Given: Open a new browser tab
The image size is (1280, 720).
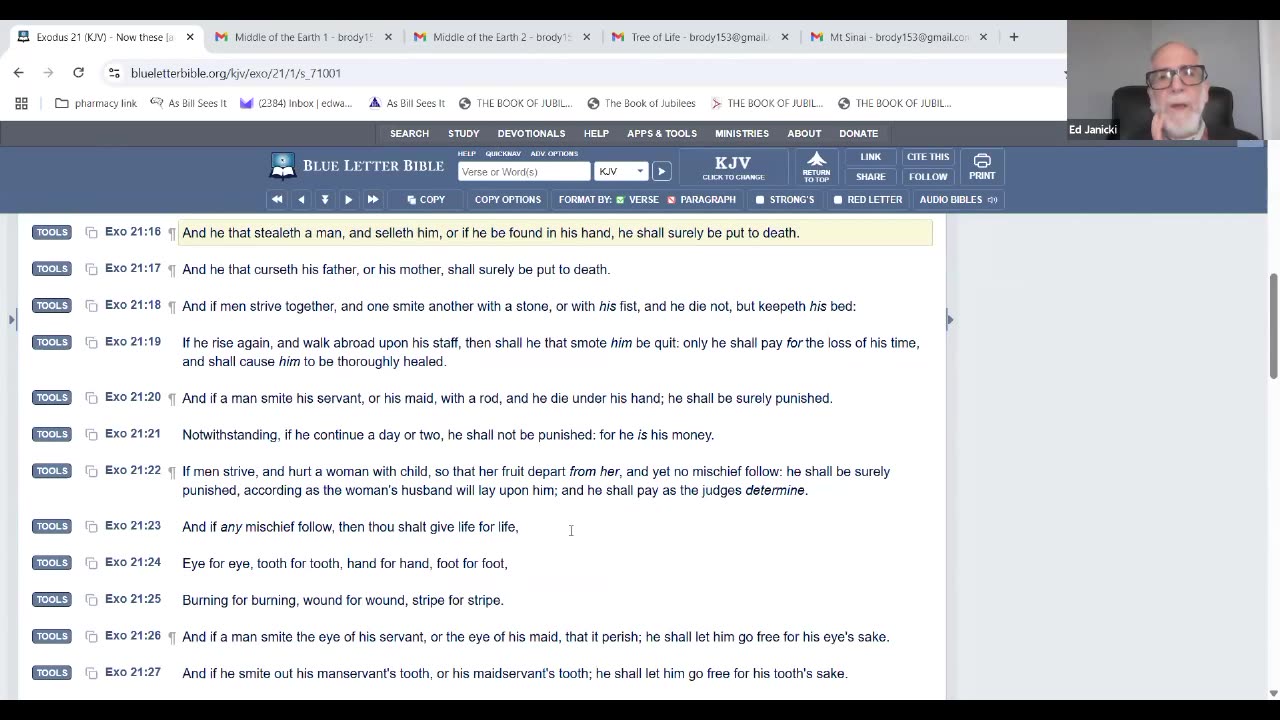Looking at the screenshot, I should 1013,37.
